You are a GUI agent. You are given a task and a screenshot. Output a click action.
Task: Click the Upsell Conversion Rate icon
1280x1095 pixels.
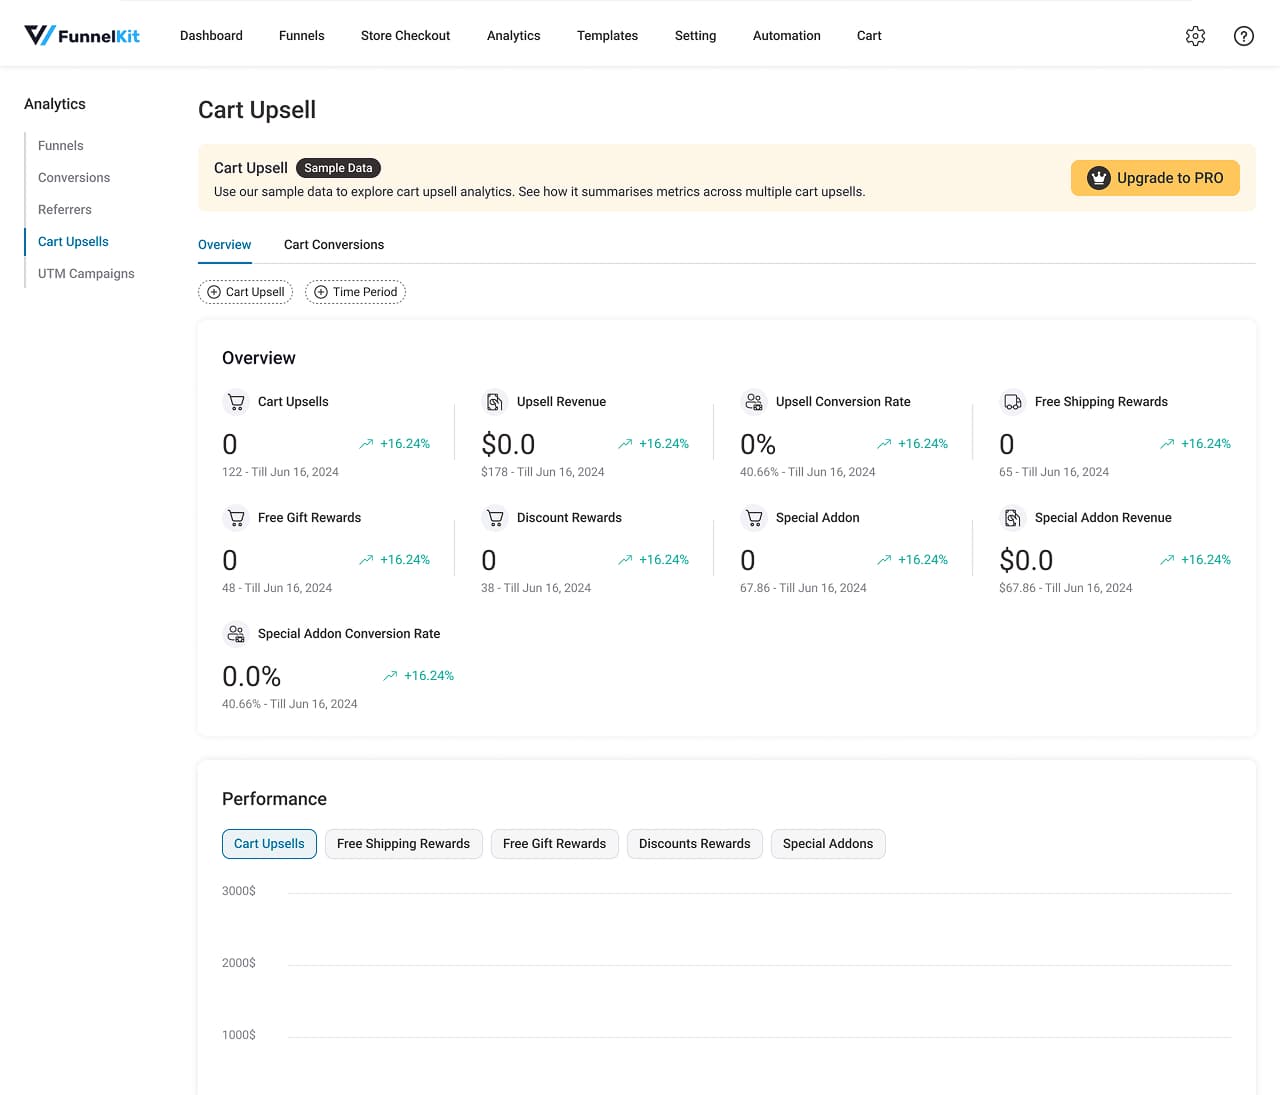click(754, 402)
